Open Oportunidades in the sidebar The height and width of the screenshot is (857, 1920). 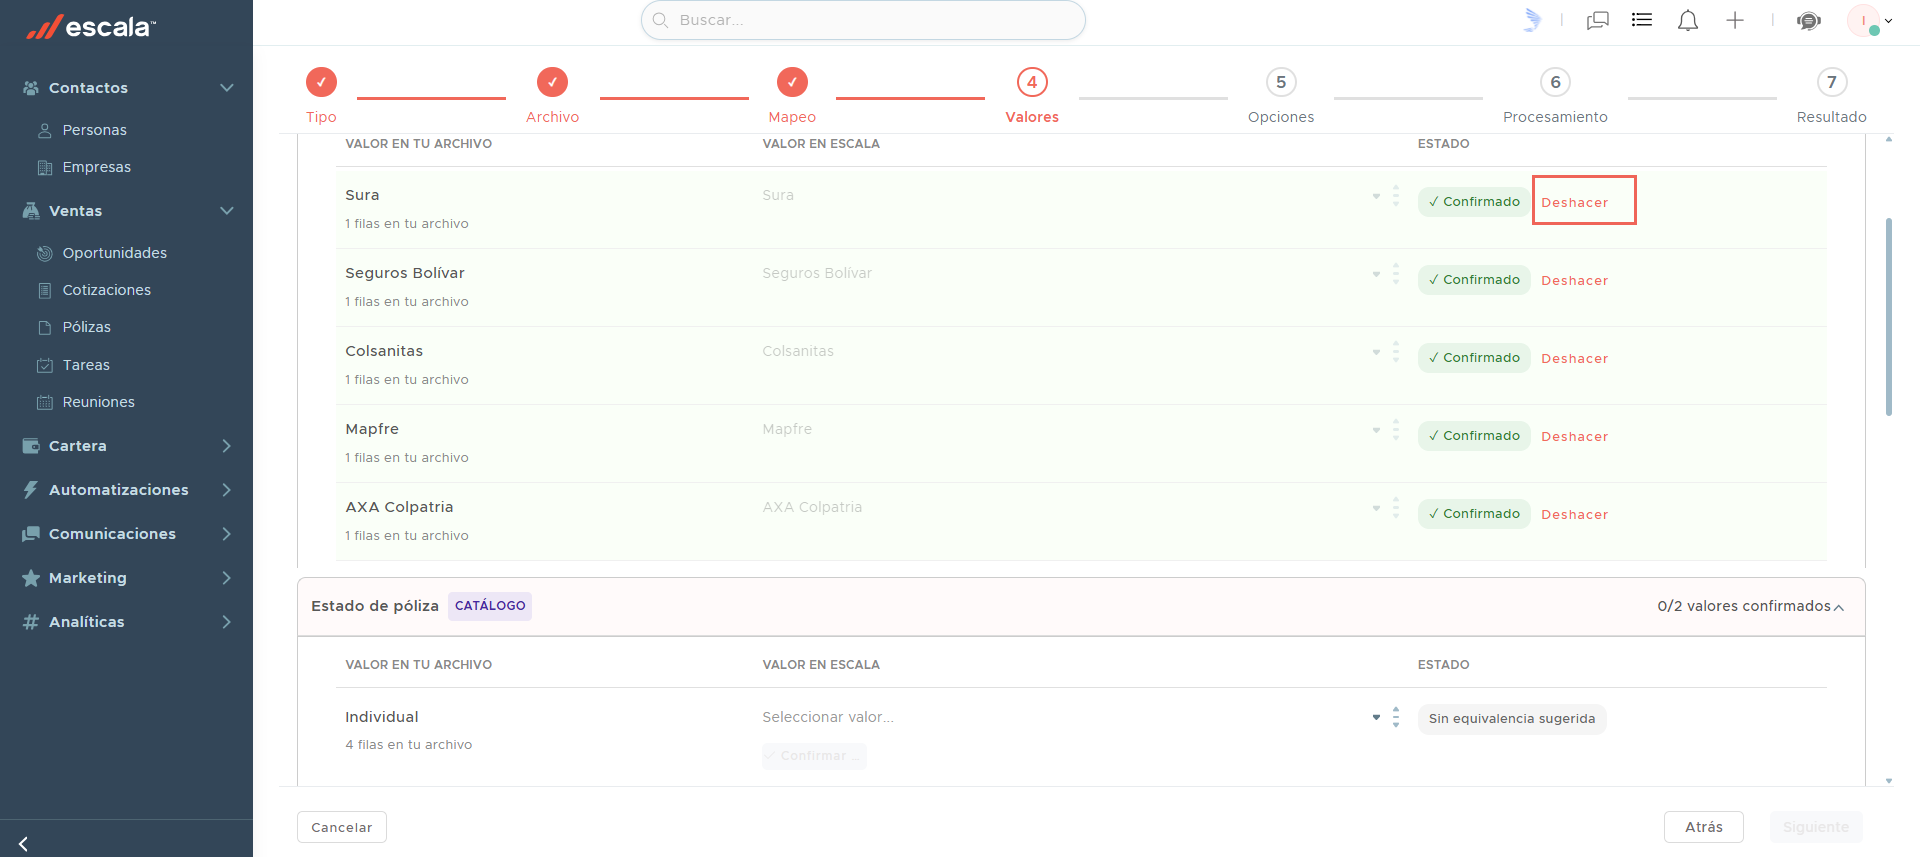[115, 253]
